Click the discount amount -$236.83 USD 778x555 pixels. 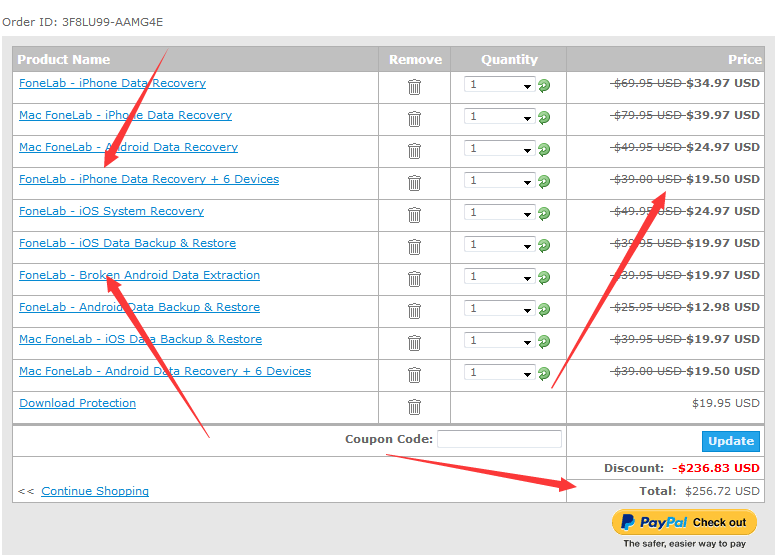[715, 468]
